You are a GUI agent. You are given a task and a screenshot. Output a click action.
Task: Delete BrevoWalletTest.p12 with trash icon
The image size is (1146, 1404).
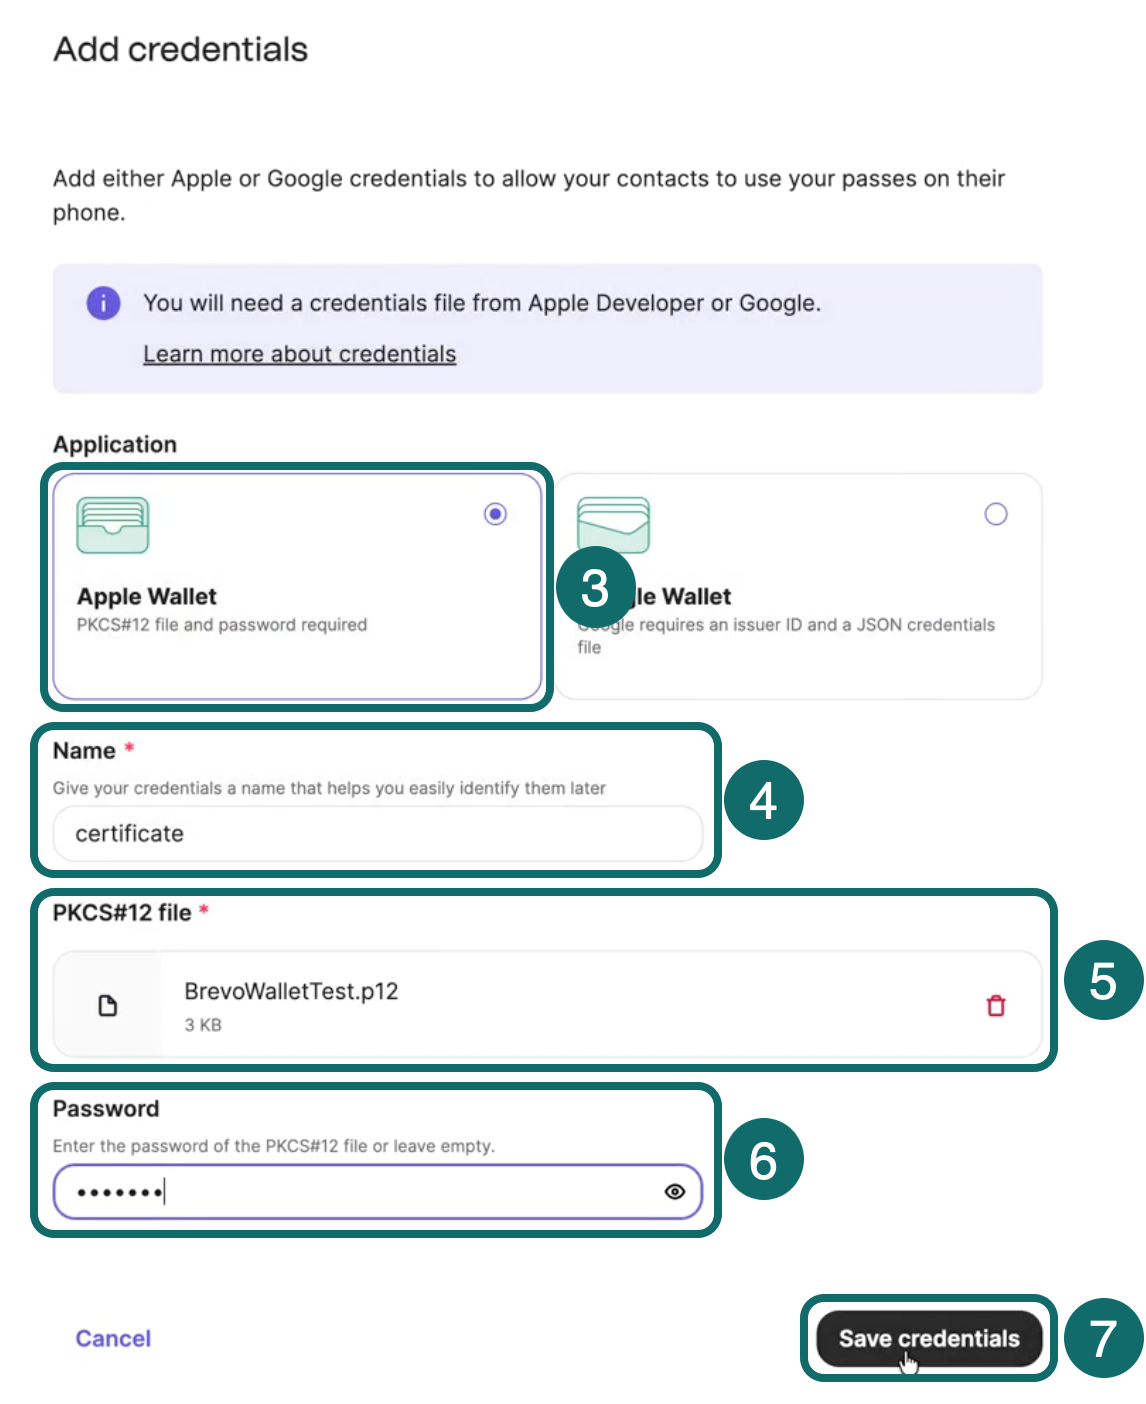(x=996, y=1005)
